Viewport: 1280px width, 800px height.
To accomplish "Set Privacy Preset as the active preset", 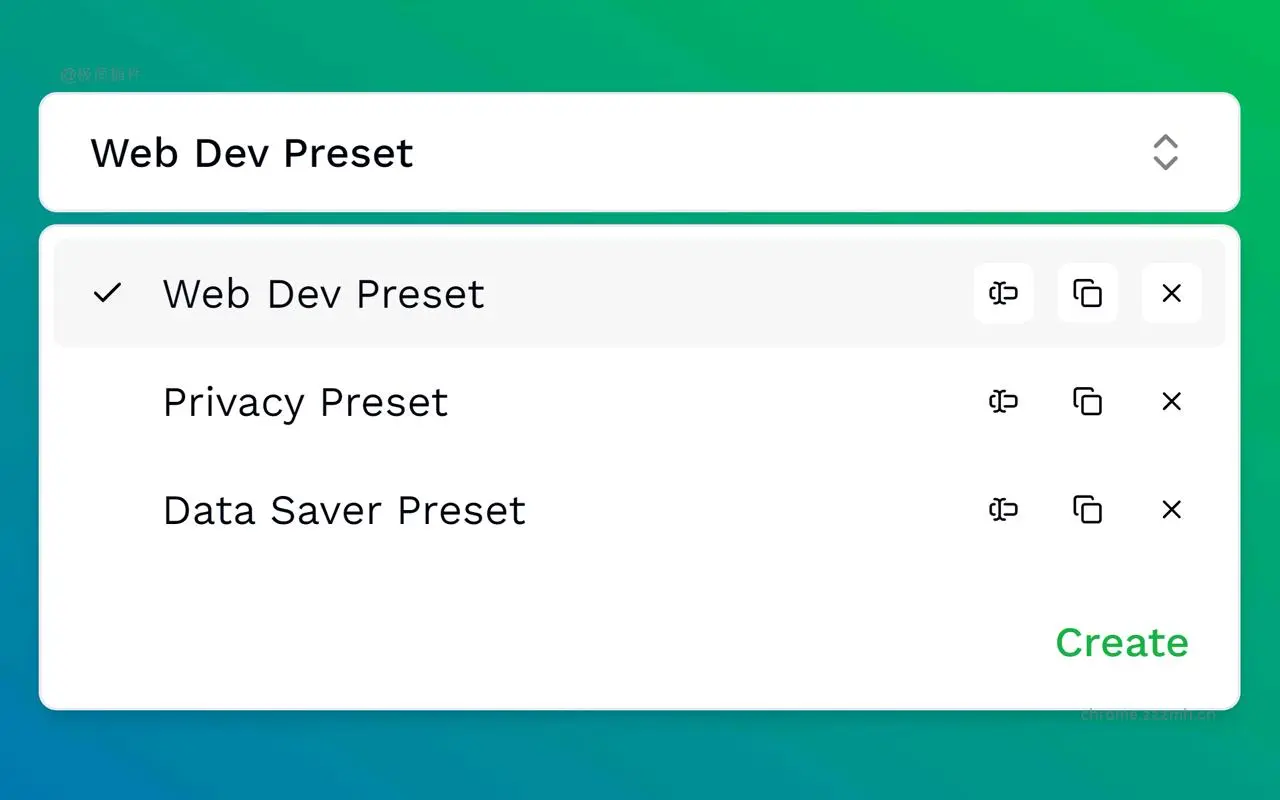I will 305,402.
